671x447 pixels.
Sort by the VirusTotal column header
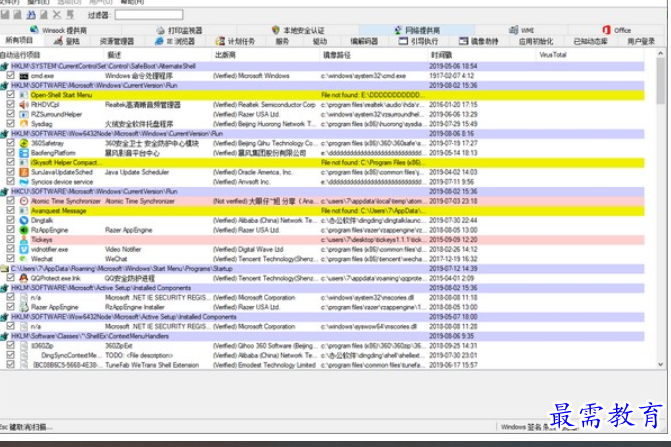click(x=589, y=55)
